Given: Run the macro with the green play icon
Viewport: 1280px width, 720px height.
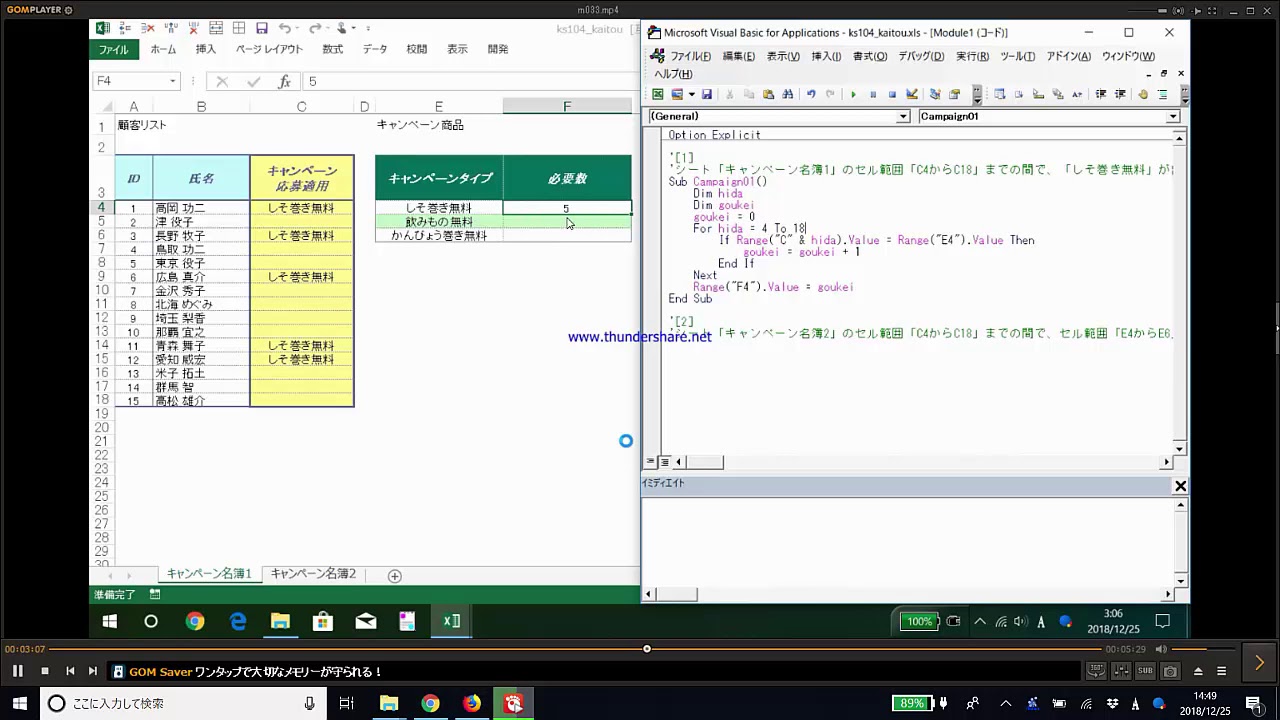Looking at the screenshot, I should click(853, 94).
